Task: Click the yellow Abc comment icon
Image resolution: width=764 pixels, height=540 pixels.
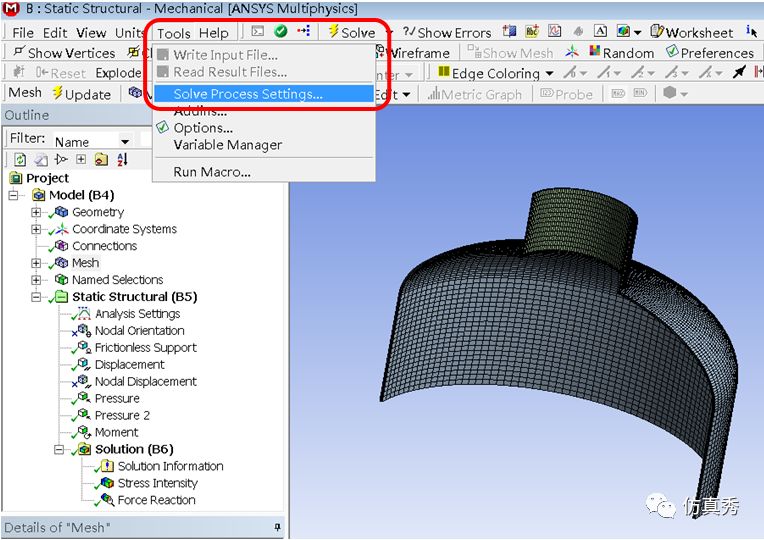Action: [532, 31]
